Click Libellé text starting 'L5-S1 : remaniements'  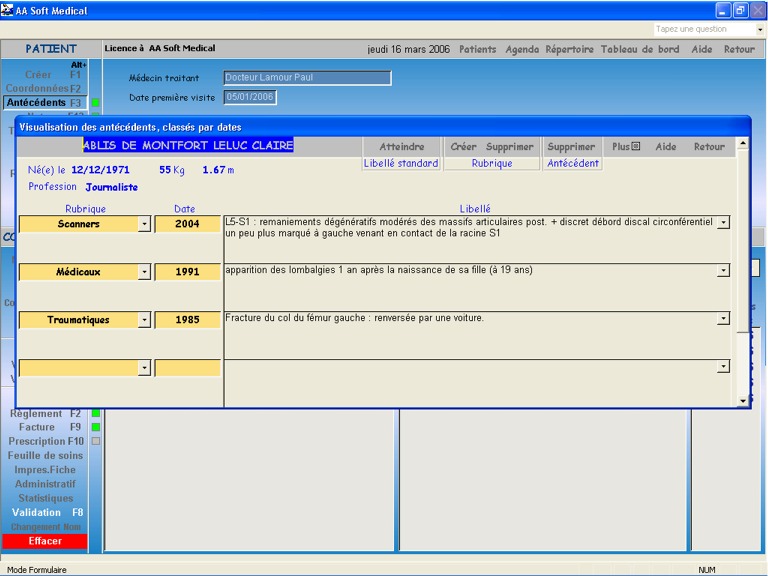click(469, 228)
